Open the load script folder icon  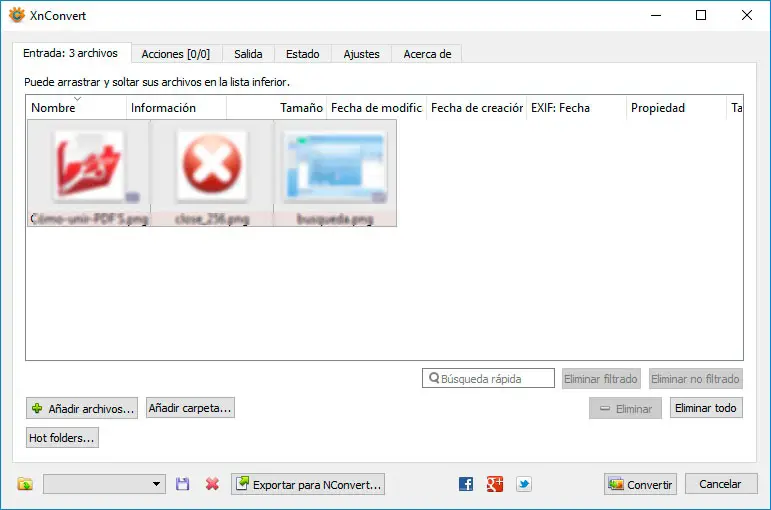[x=25, y=484]
